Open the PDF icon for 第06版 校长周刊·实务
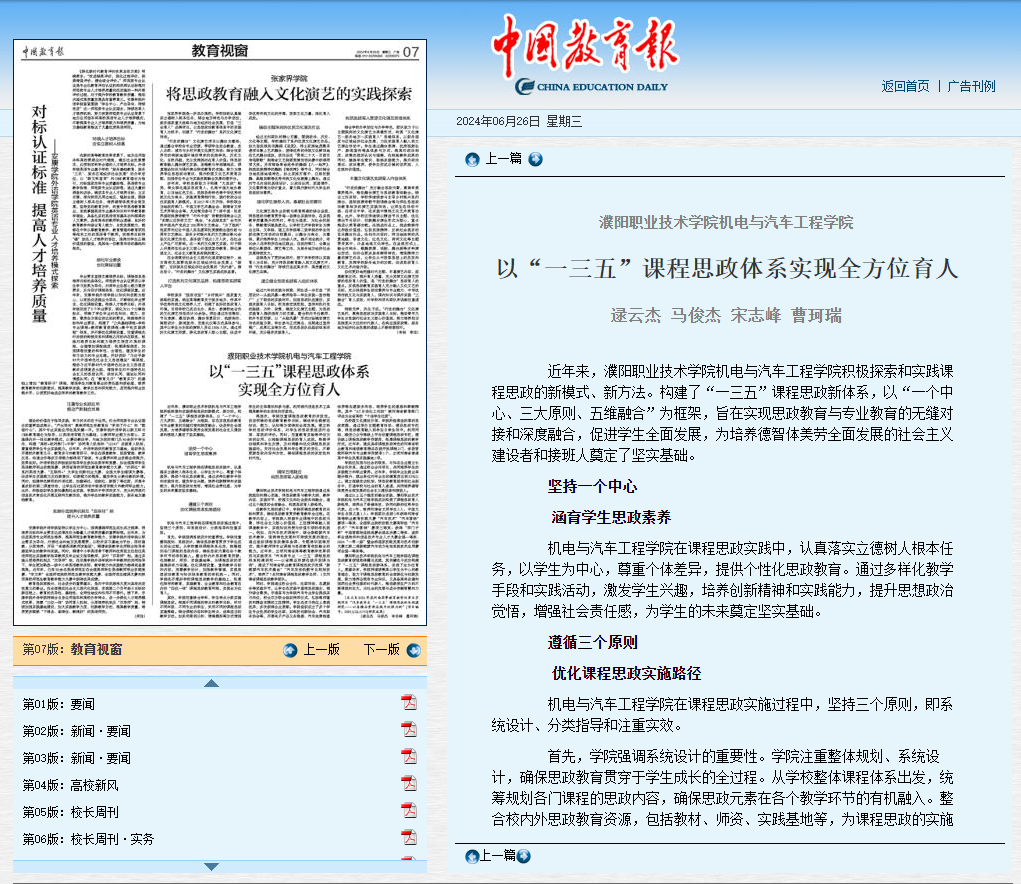1021x884 pixels. click(409, 838)
